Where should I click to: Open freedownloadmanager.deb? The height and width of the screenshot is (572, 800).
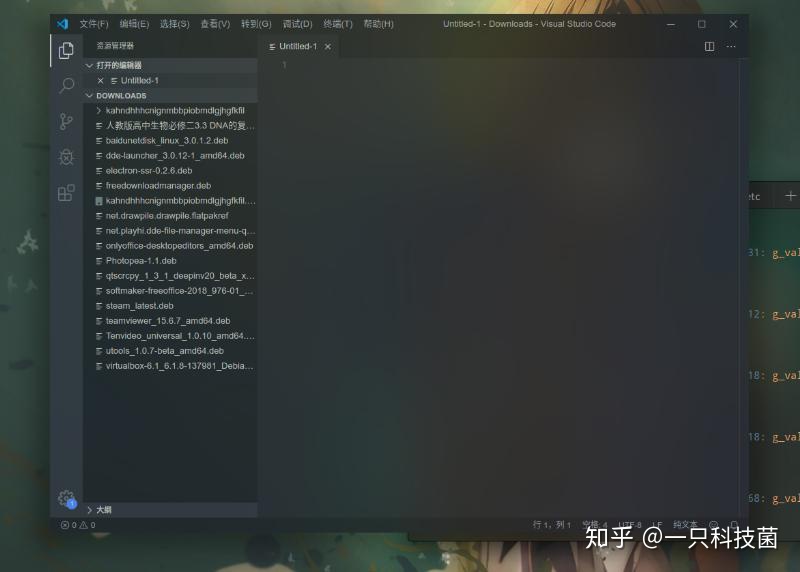170,186
